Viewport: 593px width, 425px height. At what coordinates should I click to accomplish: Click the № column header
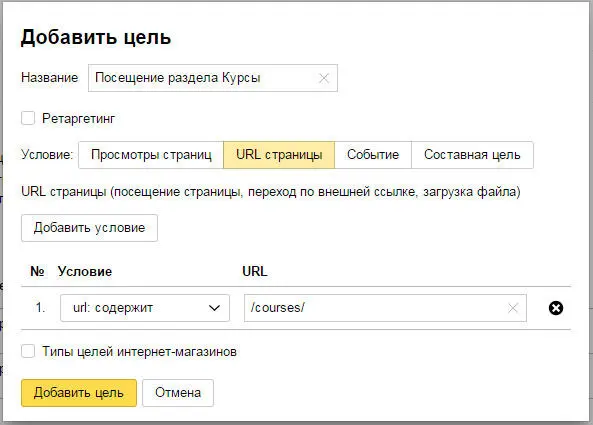coord(37,271)
